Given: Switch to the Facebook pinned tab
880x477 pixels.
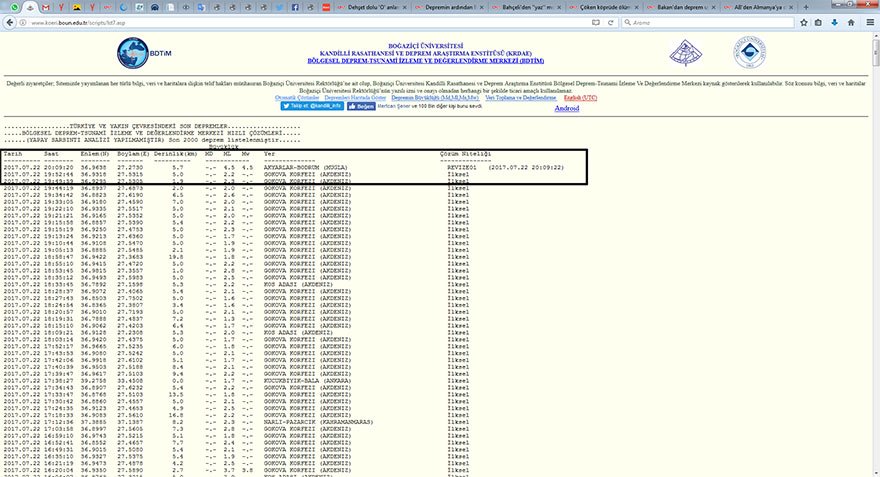Looking at the screenshot, I should coord(294,6).
